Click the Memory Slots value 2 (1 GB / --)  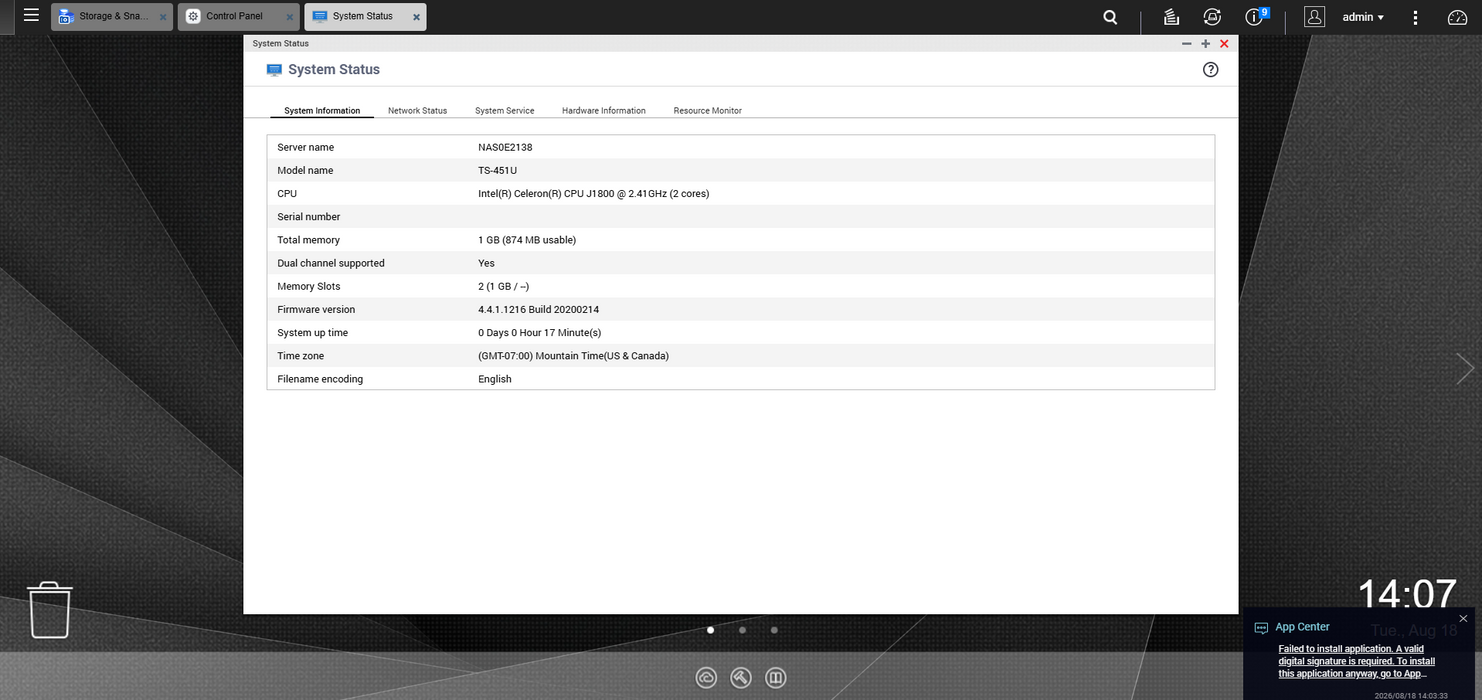tap(503, 286)
